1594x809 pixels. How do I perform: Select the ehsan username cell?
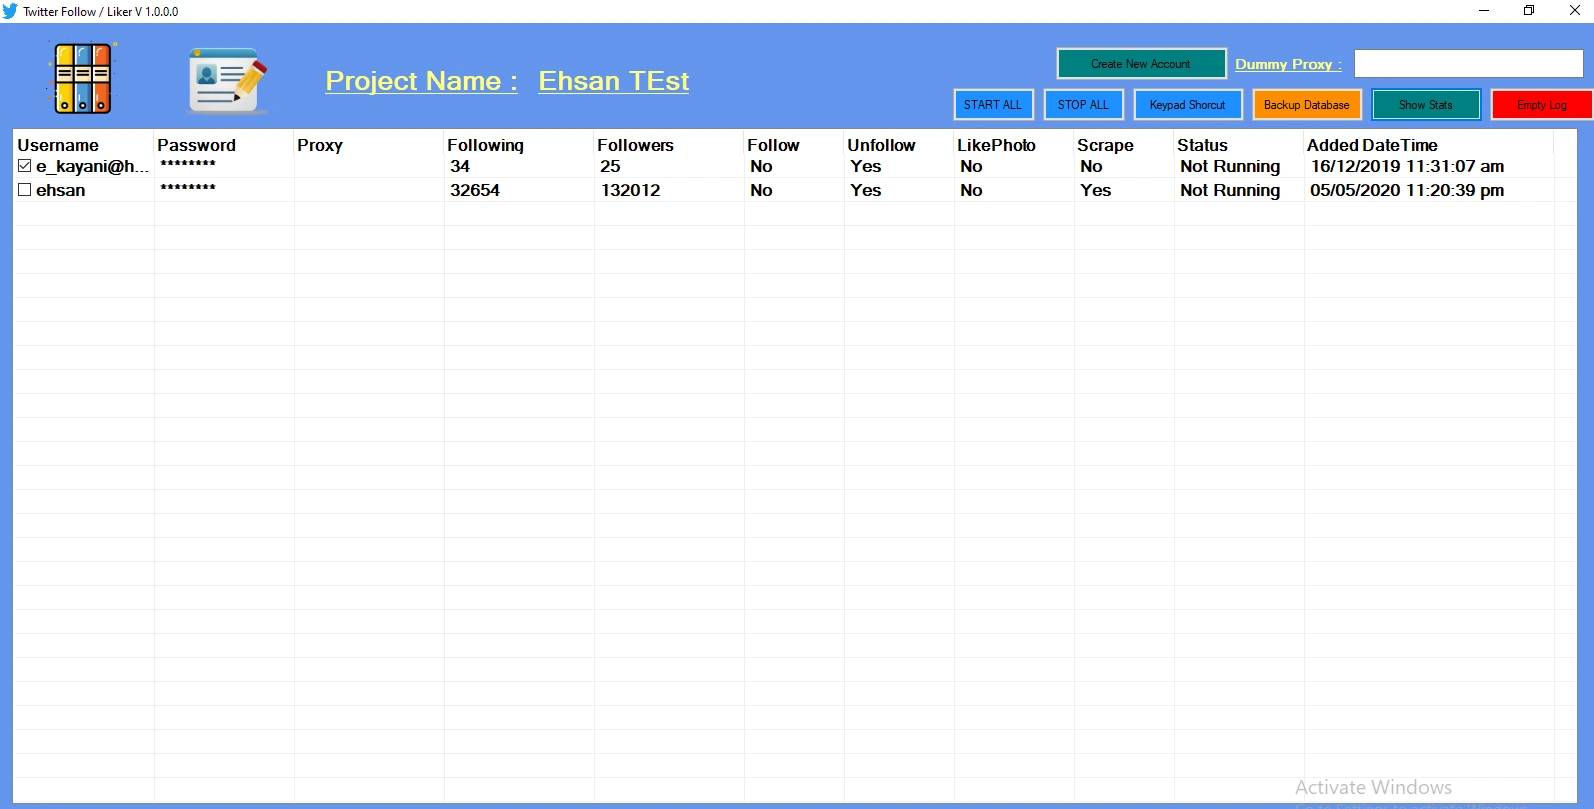coord(61,190)
